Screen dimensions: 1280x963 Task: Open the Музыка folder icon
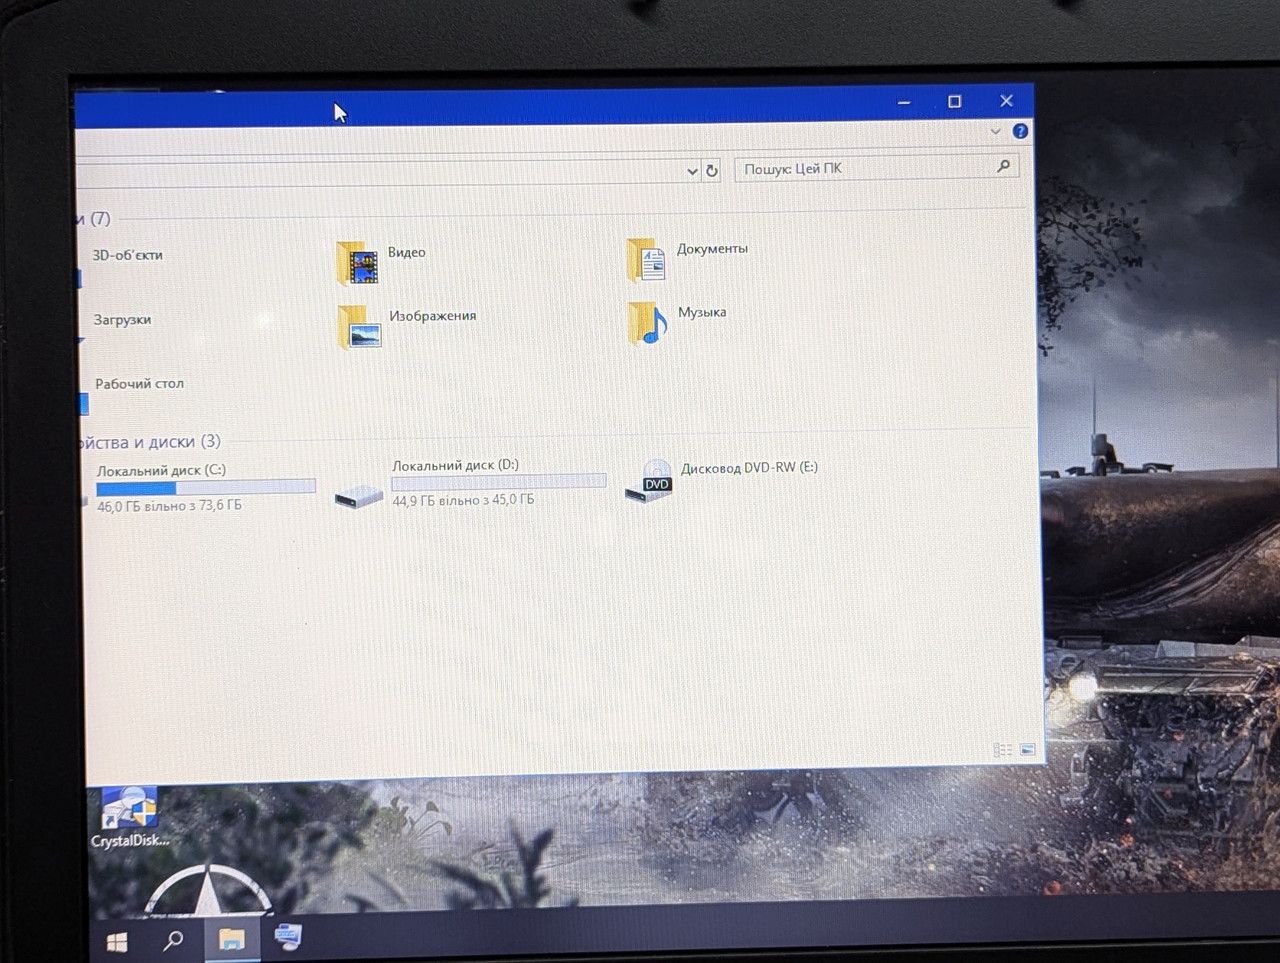point(647,324)
